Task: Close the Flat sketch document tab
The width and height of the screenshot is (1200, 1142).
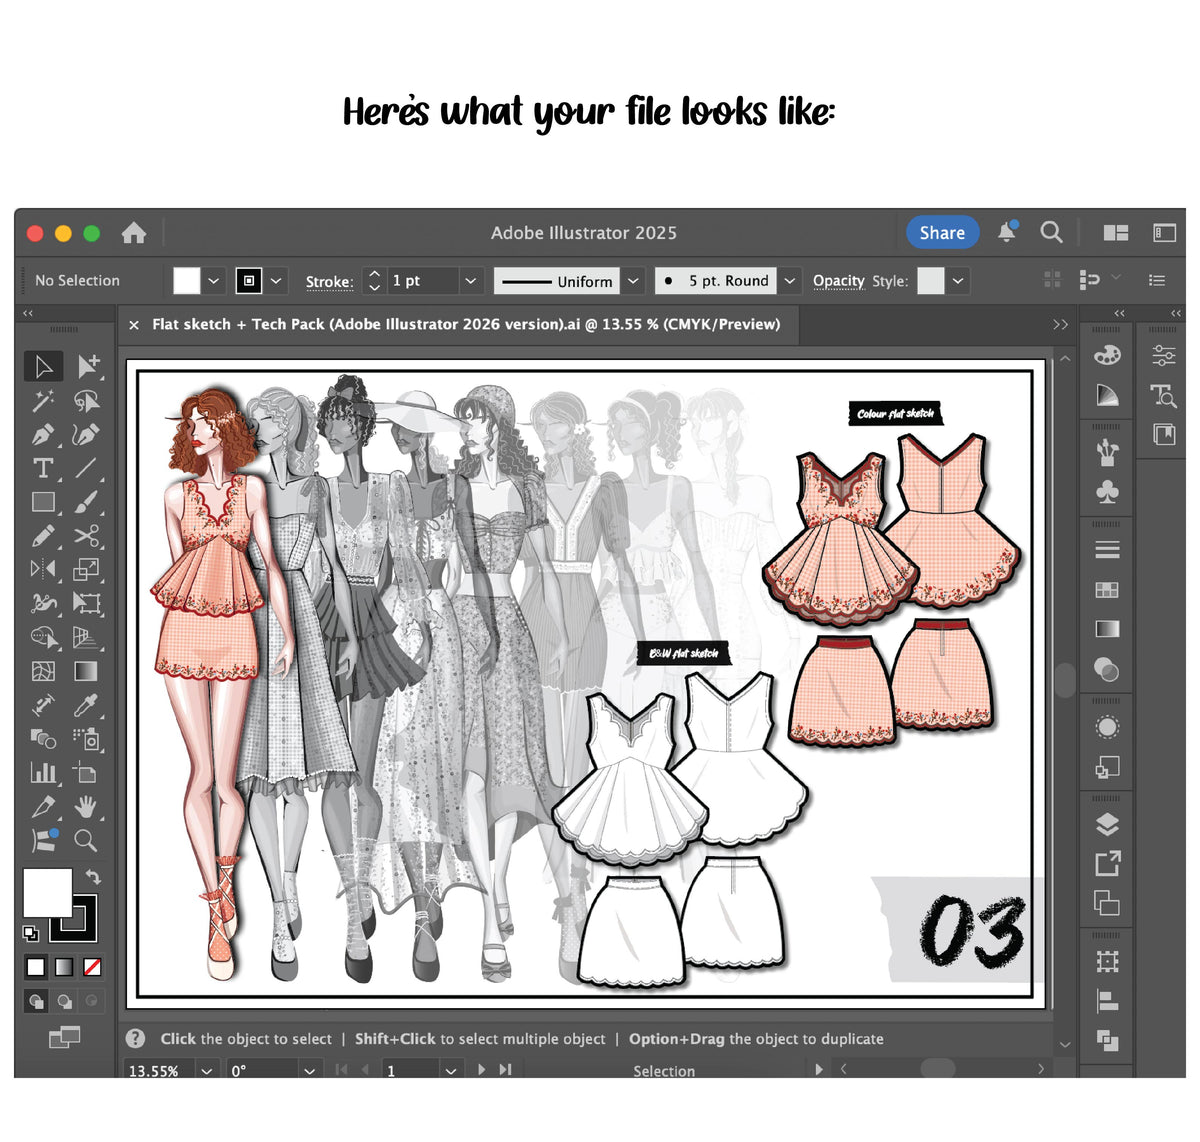Action: (134, 325)
